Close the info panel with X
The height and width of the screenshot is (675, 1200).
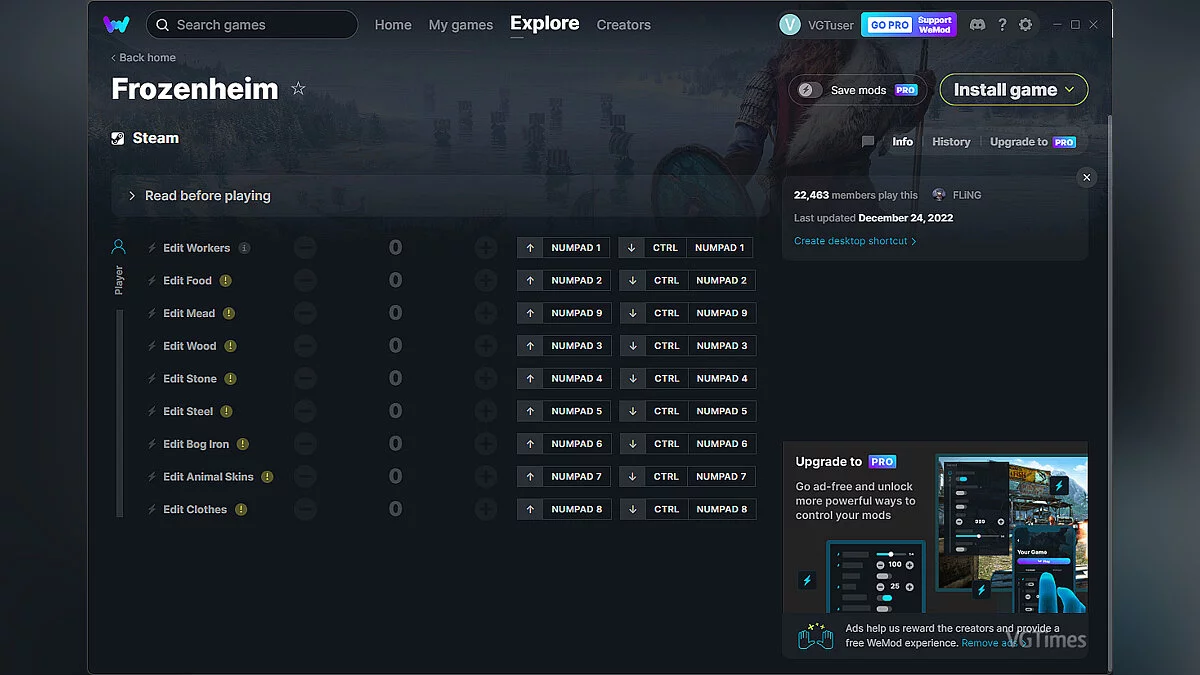tap(1087, 177)
